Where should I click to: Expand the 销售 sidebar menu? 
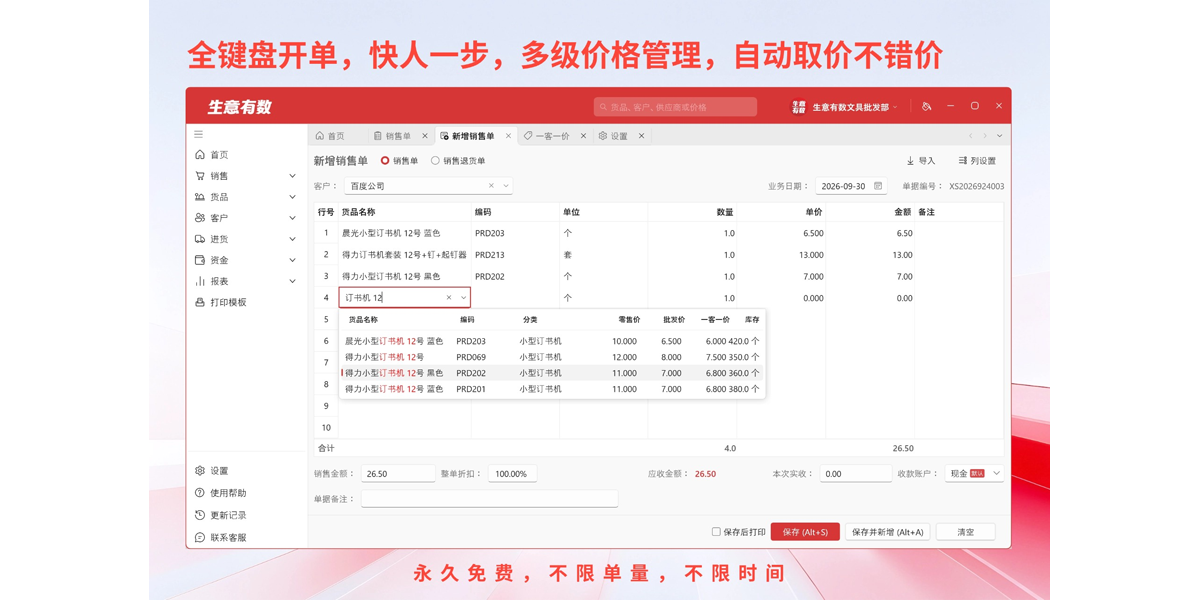pyautogui.click(x=246, y=176)
